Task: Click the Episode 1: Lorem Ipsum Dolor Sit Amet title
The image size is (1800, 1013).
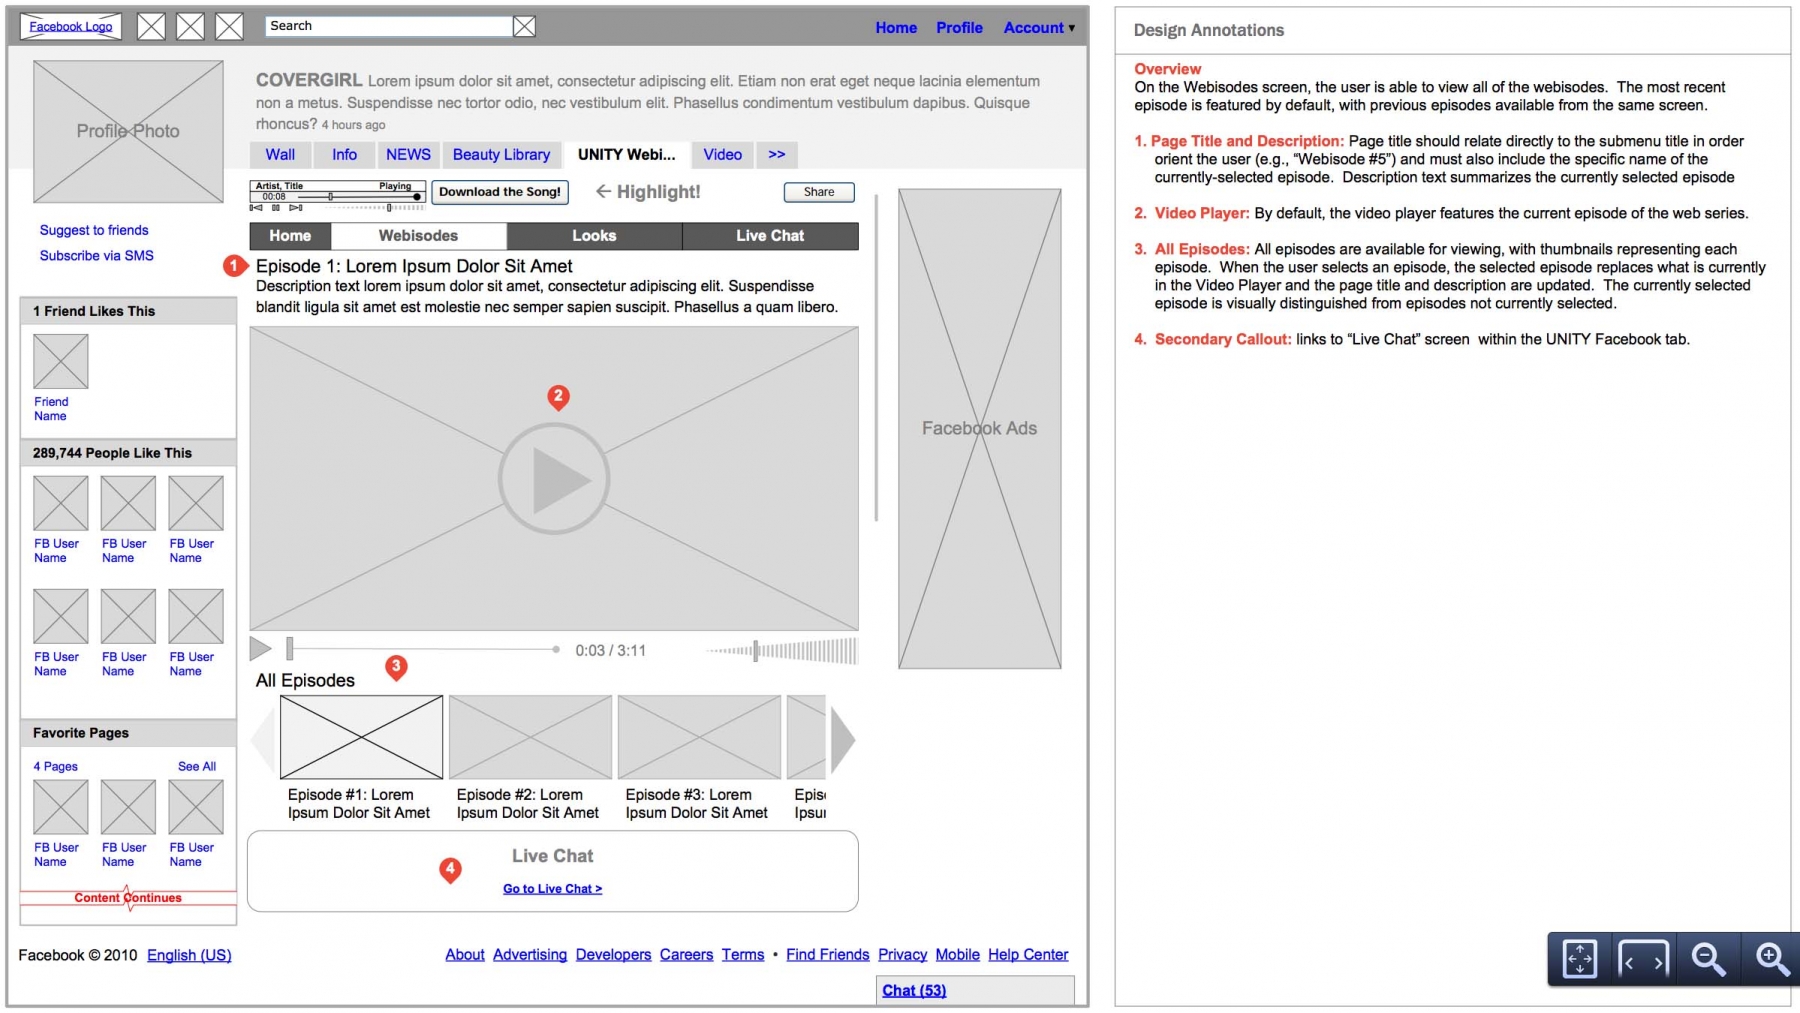Action: pos(414,266)
